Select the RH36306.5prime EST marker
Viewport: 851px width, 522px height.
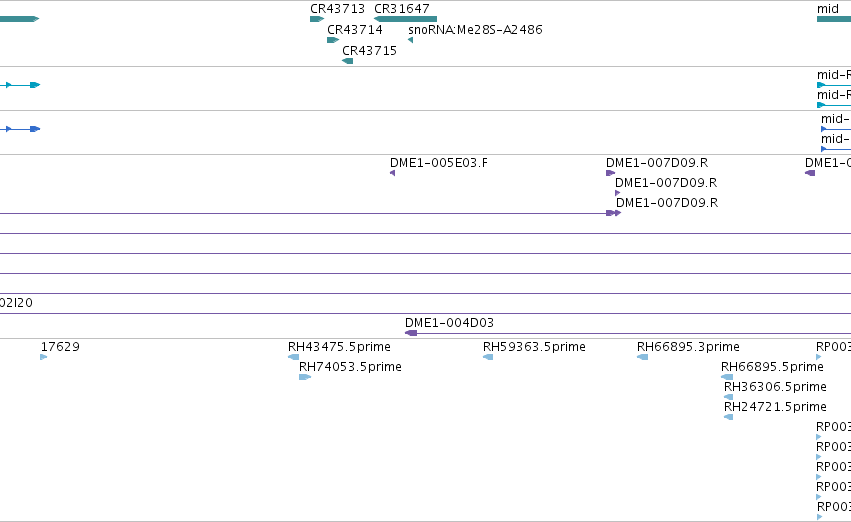[728, 397]
